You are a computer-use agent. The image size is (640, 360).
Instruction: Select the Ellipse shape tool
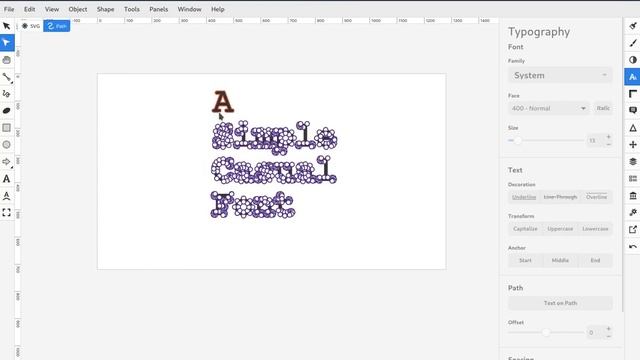click(7, 144)
